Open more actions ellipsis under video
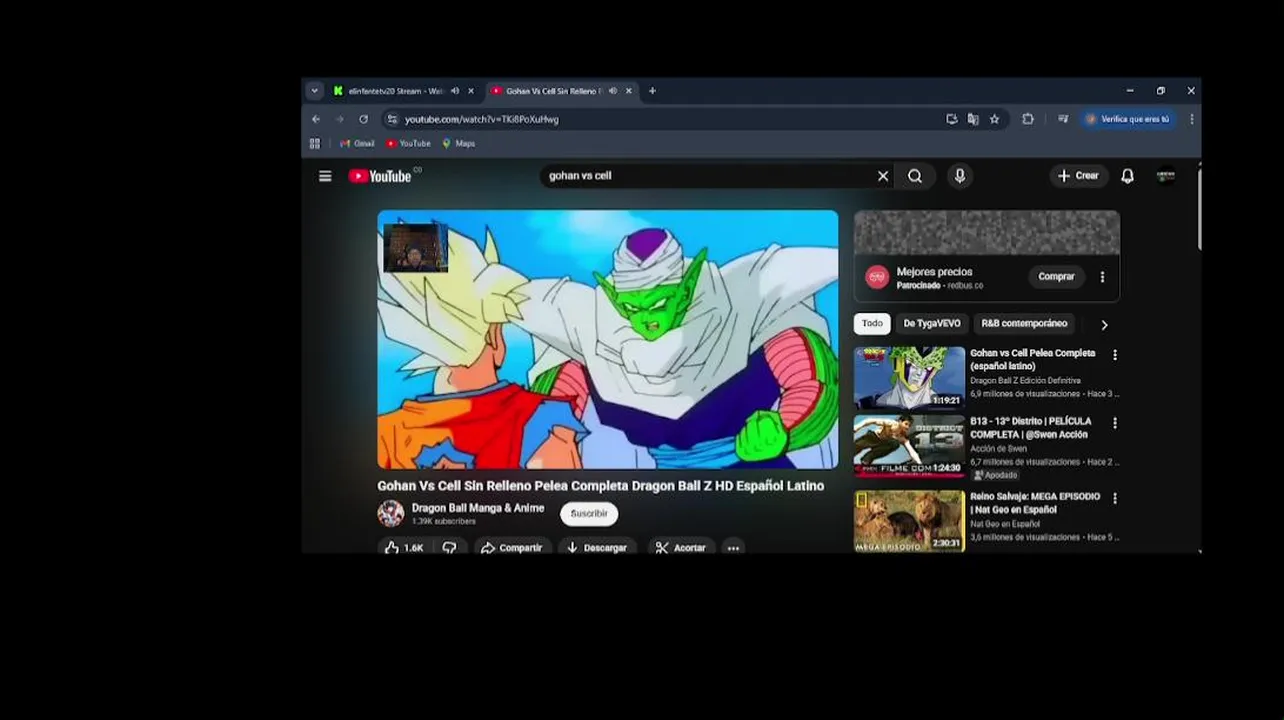This screenshot has width=1284, height=720. tap(733, 548)
